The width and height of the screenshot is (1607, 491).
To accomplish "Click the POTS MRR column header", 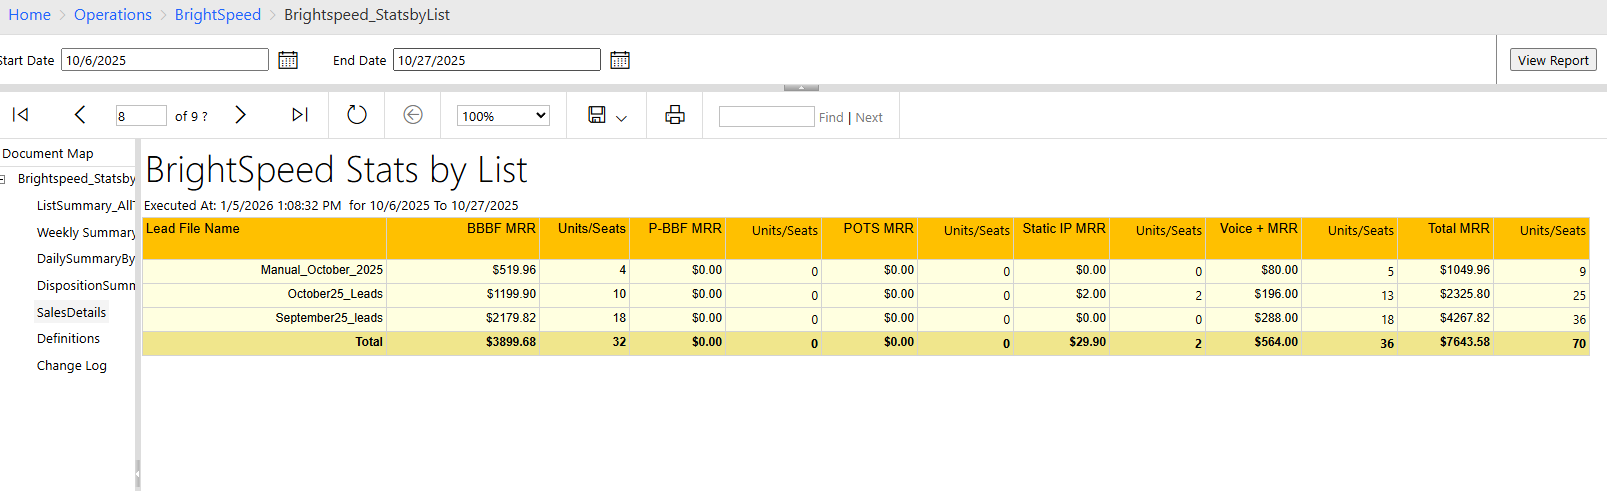I will tap(878, 229).
